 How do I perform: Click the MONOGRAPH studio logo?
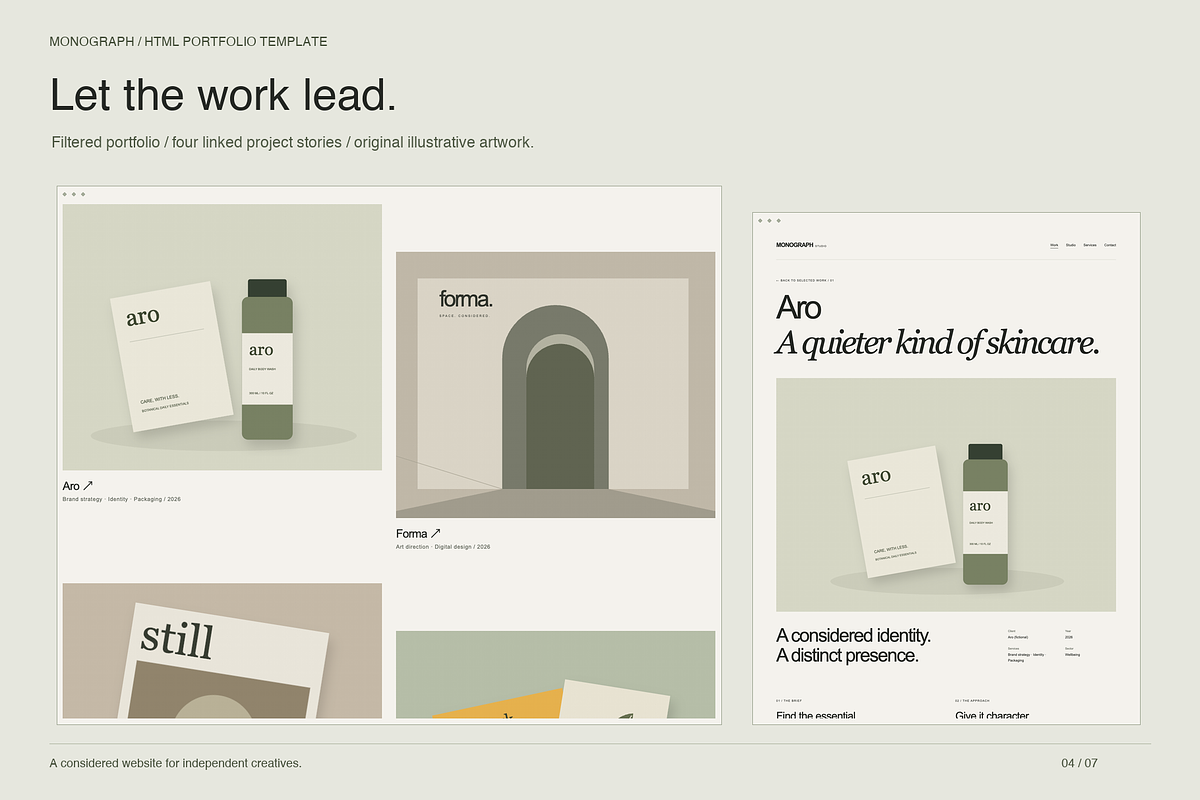tap(801, 245)
